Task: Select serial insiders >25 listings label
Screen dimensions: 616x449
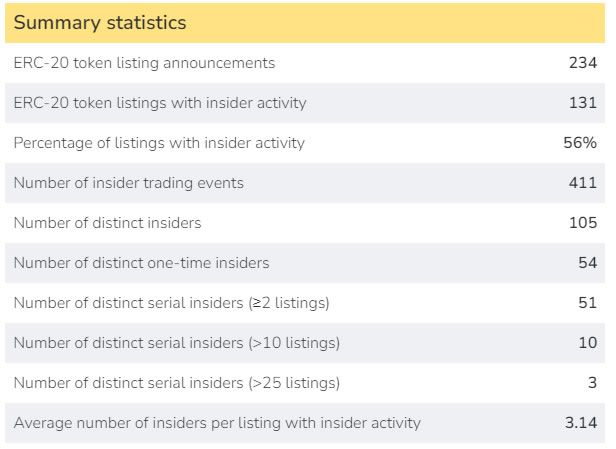Action: click(177, 383)
